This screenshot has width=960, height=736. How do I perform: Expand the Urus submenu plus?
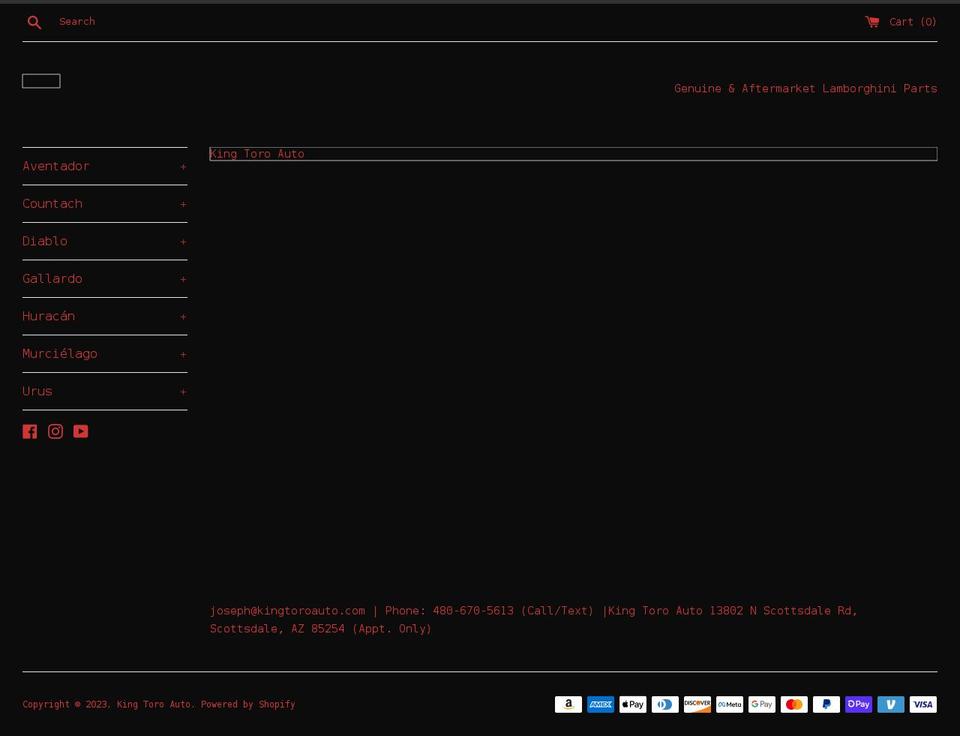[183, 392]
